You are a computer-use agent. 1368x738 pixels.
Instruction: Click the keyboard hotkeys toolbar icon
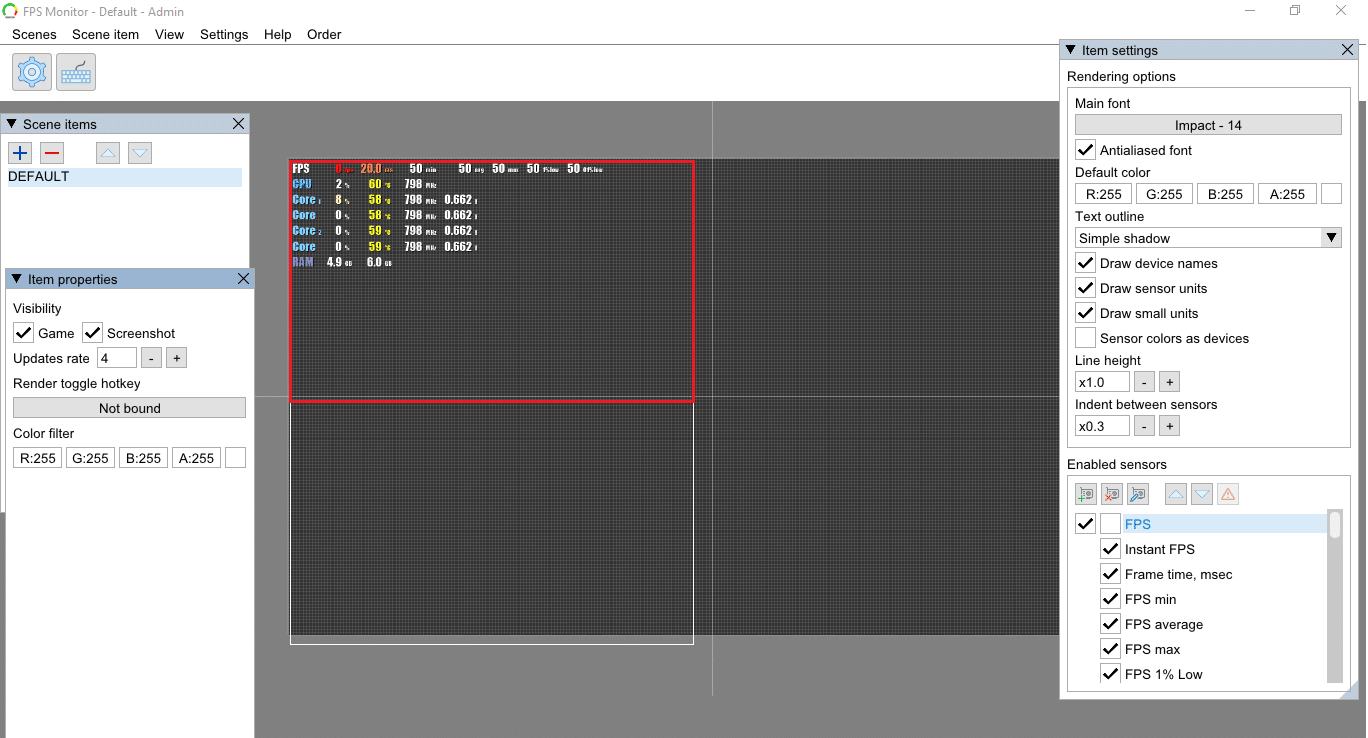[x=76, y=73]
